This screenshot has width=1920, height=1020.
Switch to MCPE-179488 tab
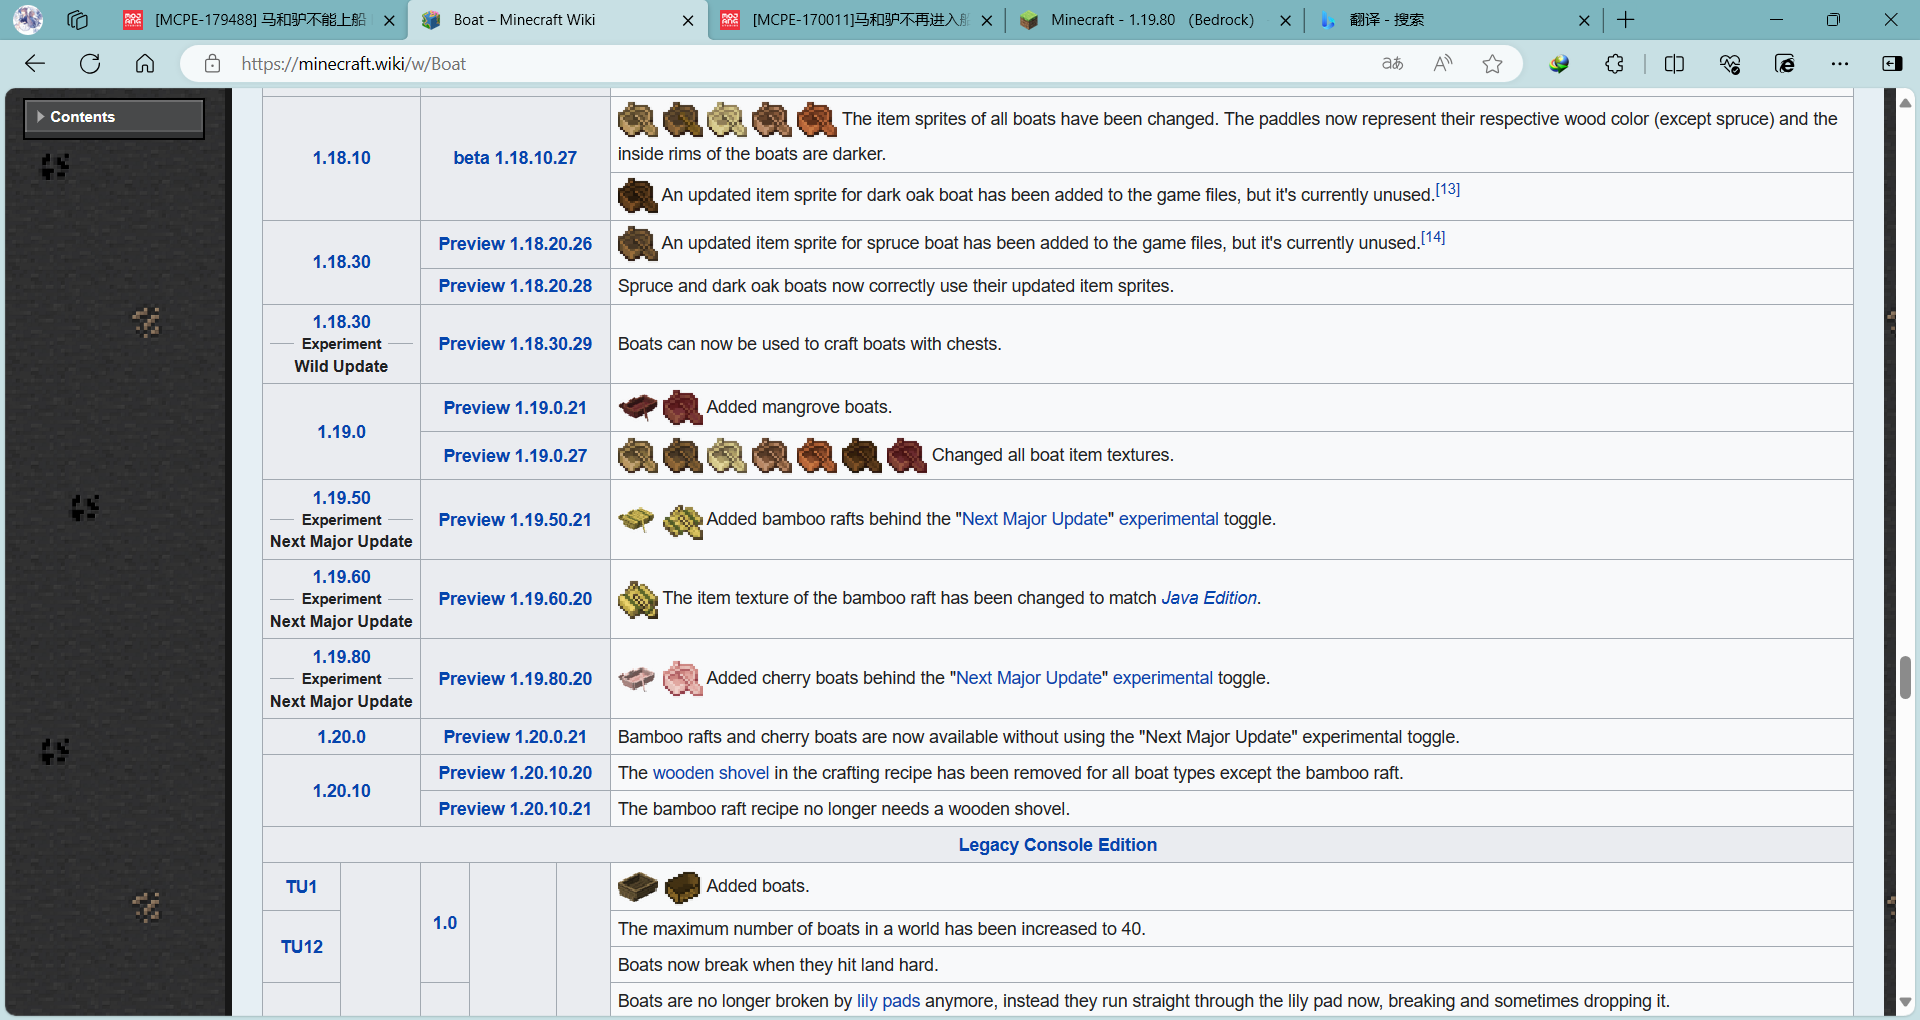tap(260, 20)
